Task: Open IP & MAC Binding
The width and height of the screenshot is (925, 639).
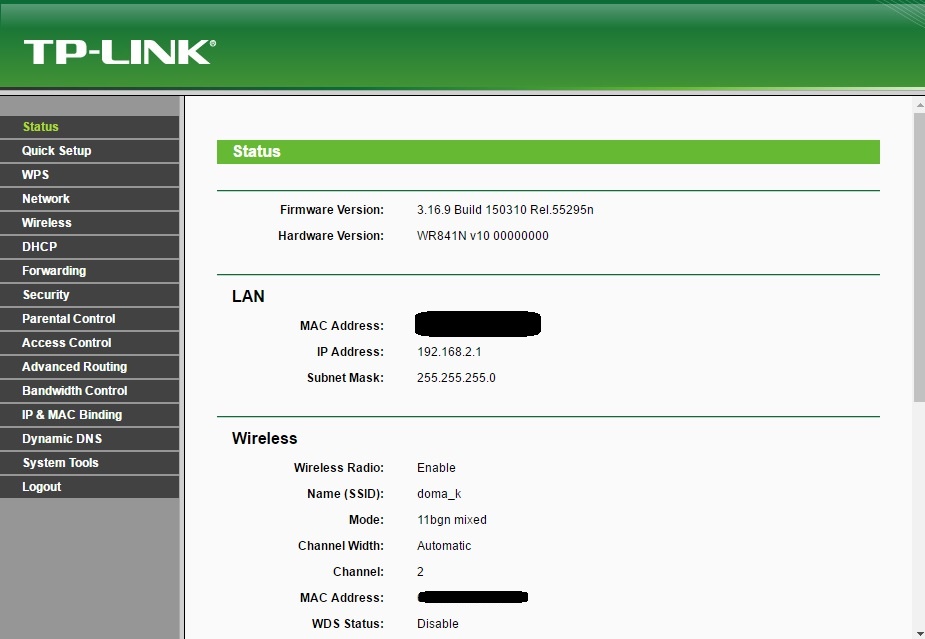Action: (x=89, y=415)
